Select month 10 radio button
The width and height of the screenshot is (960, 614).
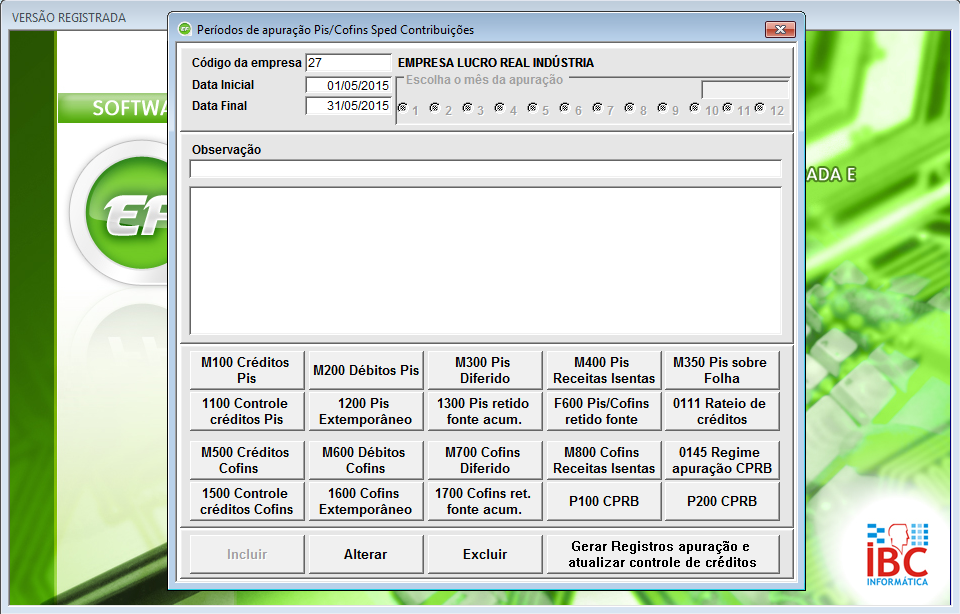coord(694,108)
